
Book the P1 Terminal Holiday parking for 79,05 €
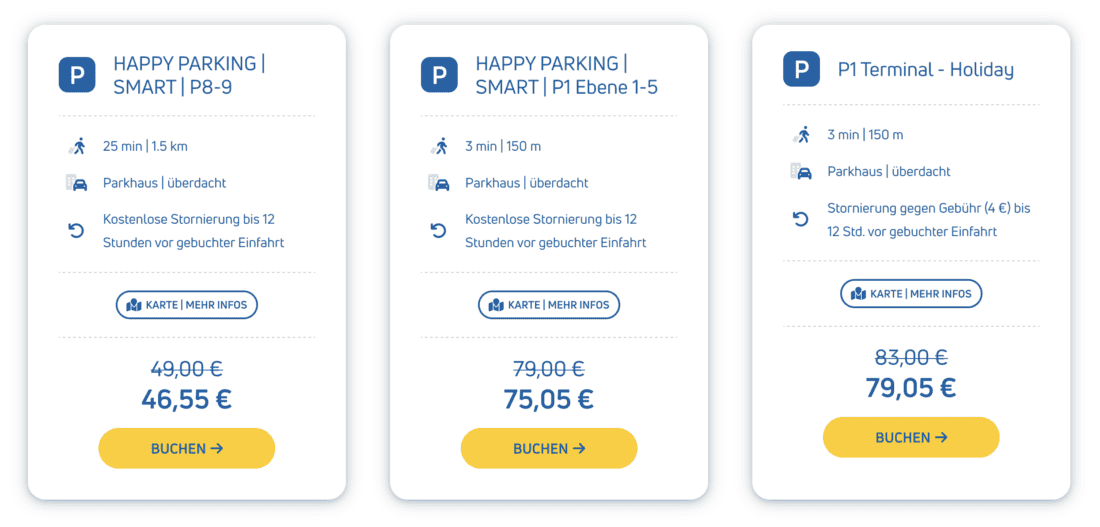(x=911, y=437)
